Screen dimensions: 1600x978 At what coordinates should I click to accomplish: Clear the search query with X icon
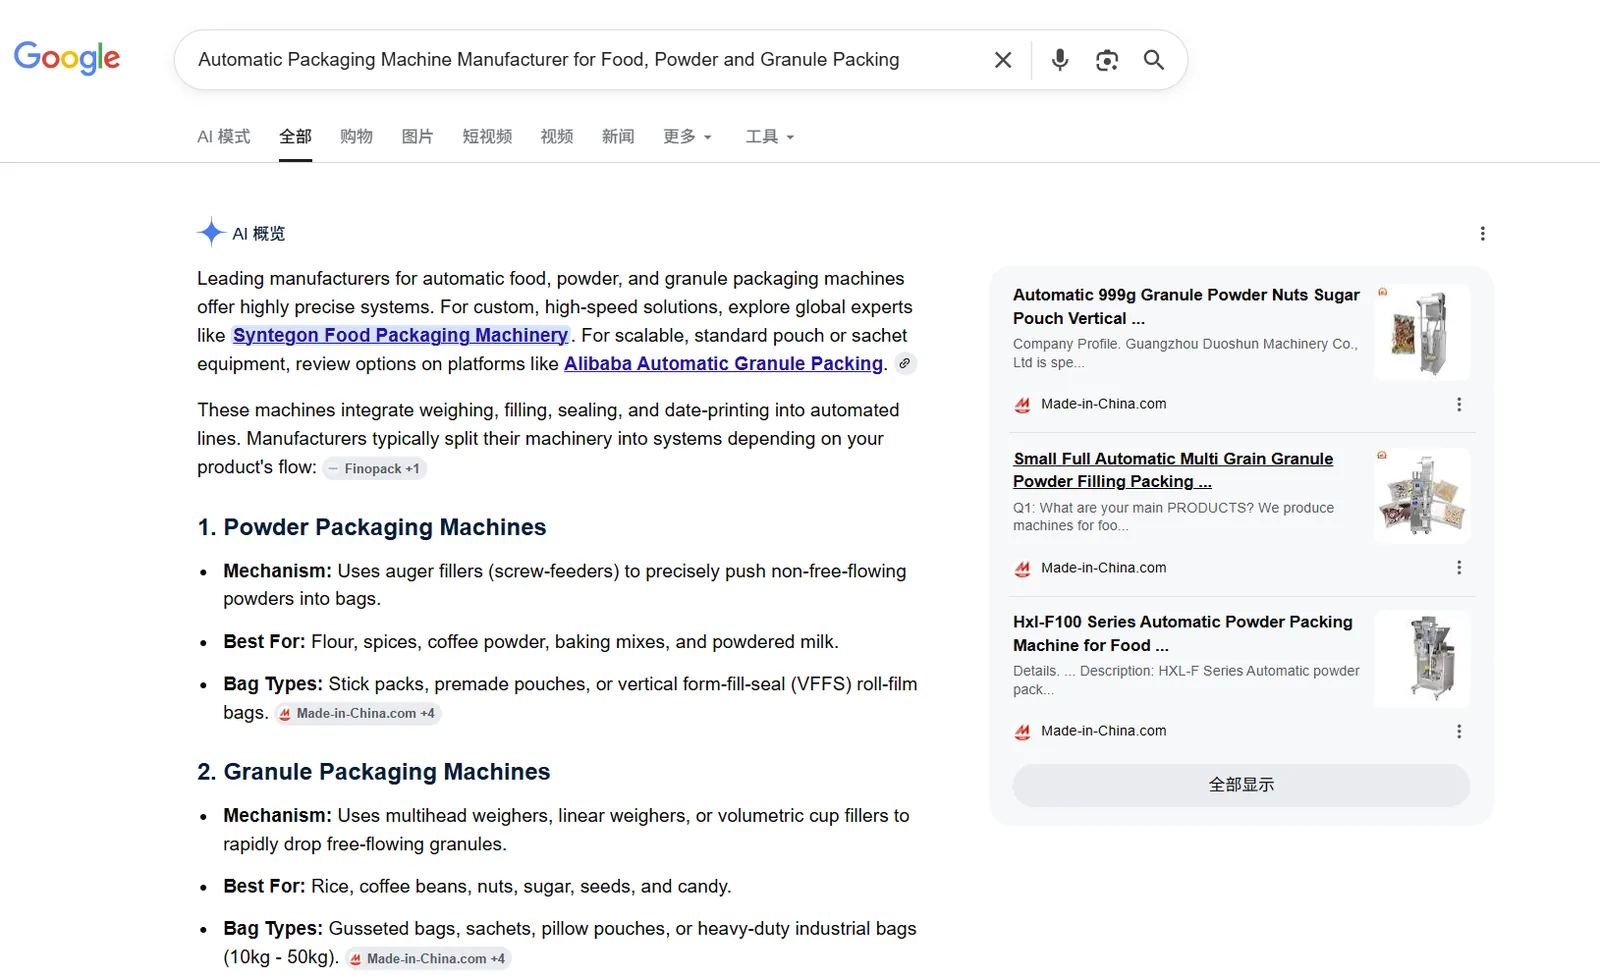(x=1003, y=60)
